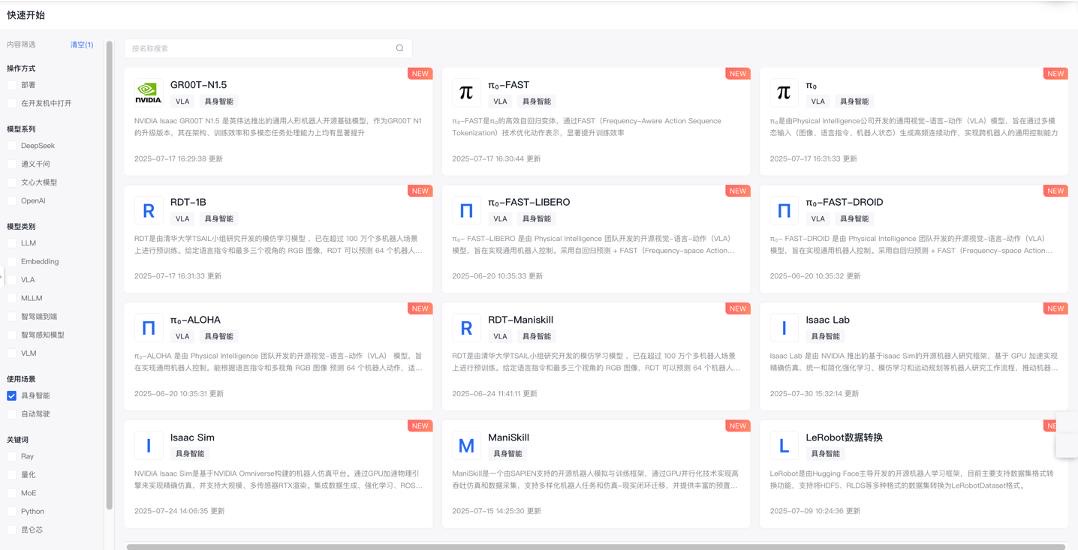
Task: Toggle the 昆仑芯 keyword checkbox
Action: [x=12, y=530]
